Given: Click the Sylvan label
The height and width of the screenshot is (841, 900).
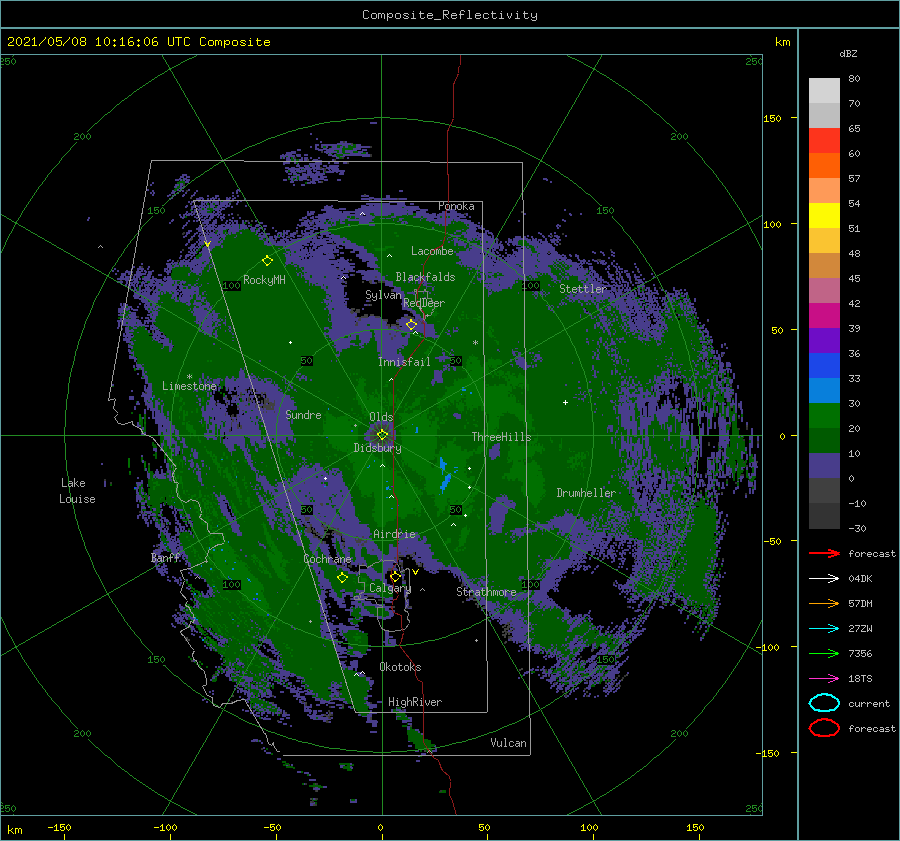Looking at the screenshot, I should click(383, 295).
